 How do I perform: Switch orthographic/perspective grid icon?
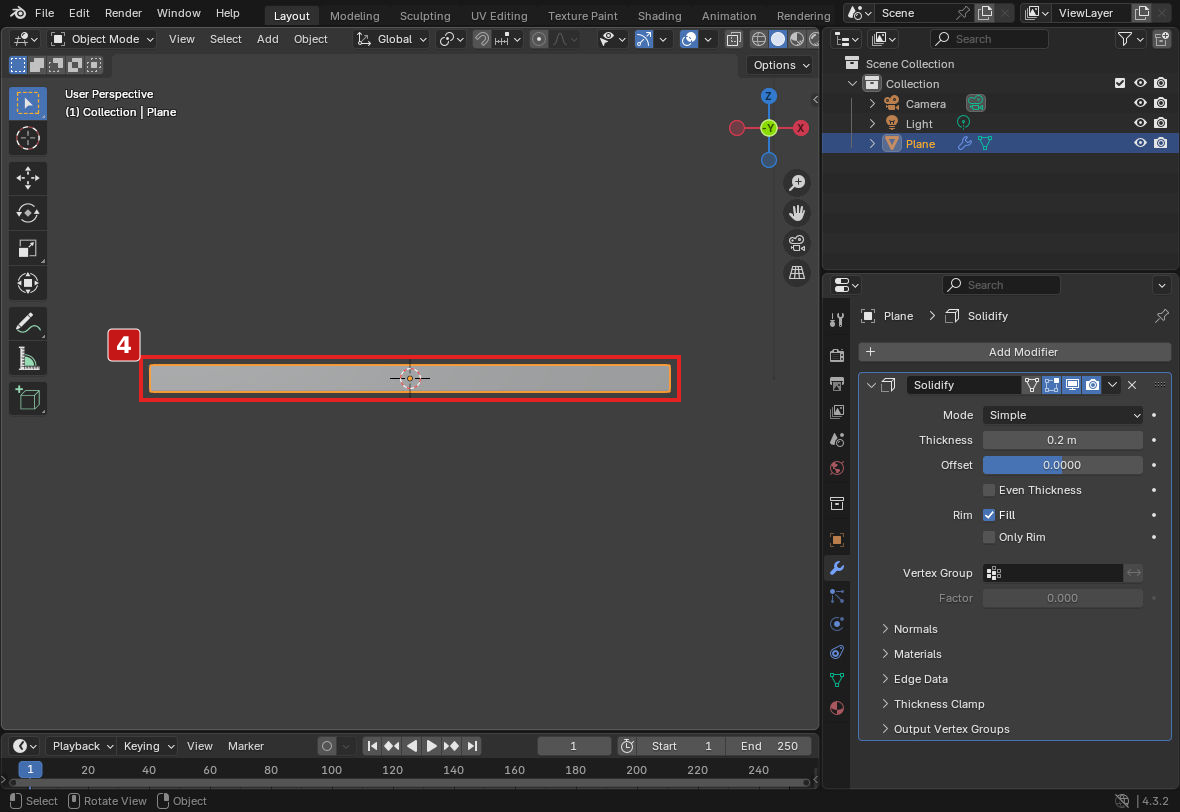tap(797, 273)
